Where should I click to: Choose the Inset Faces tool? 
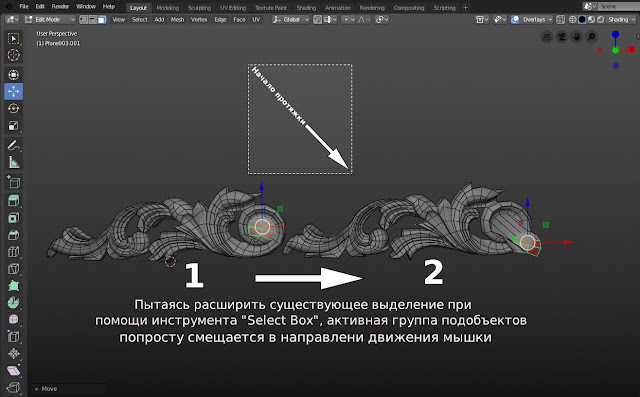pos(13,217)
